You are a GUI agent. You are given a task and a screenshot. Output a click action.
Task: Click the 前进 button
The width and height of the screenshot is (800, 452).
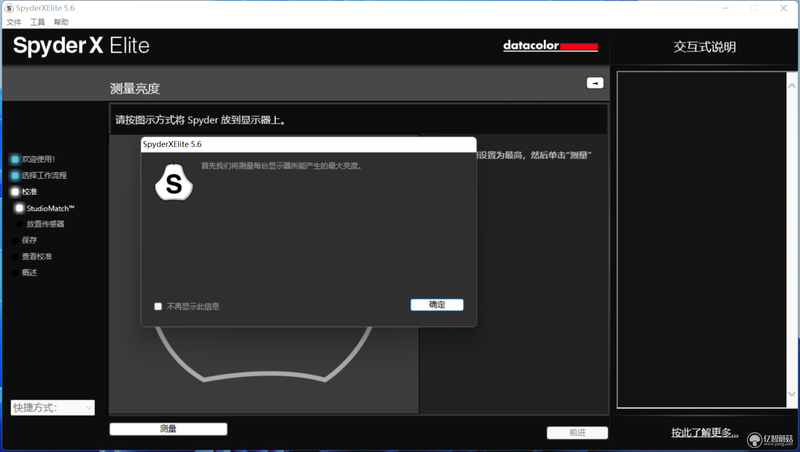pos(577,433)
